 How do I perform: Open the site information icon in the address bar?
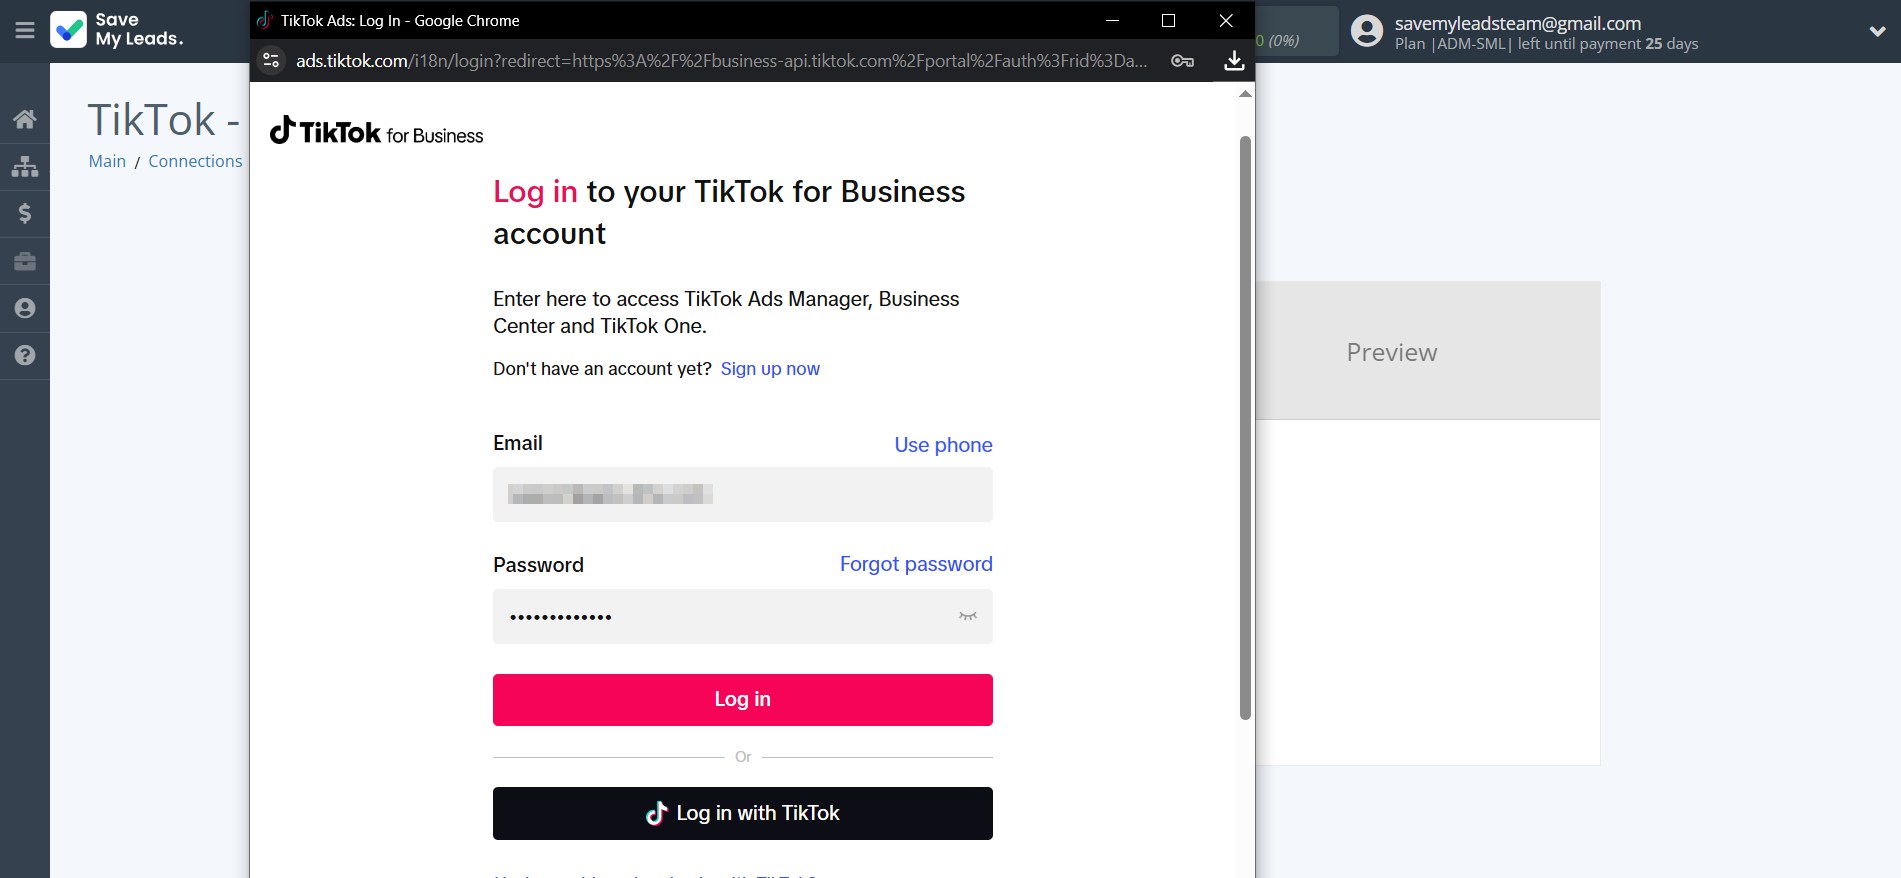coord(270,60)
